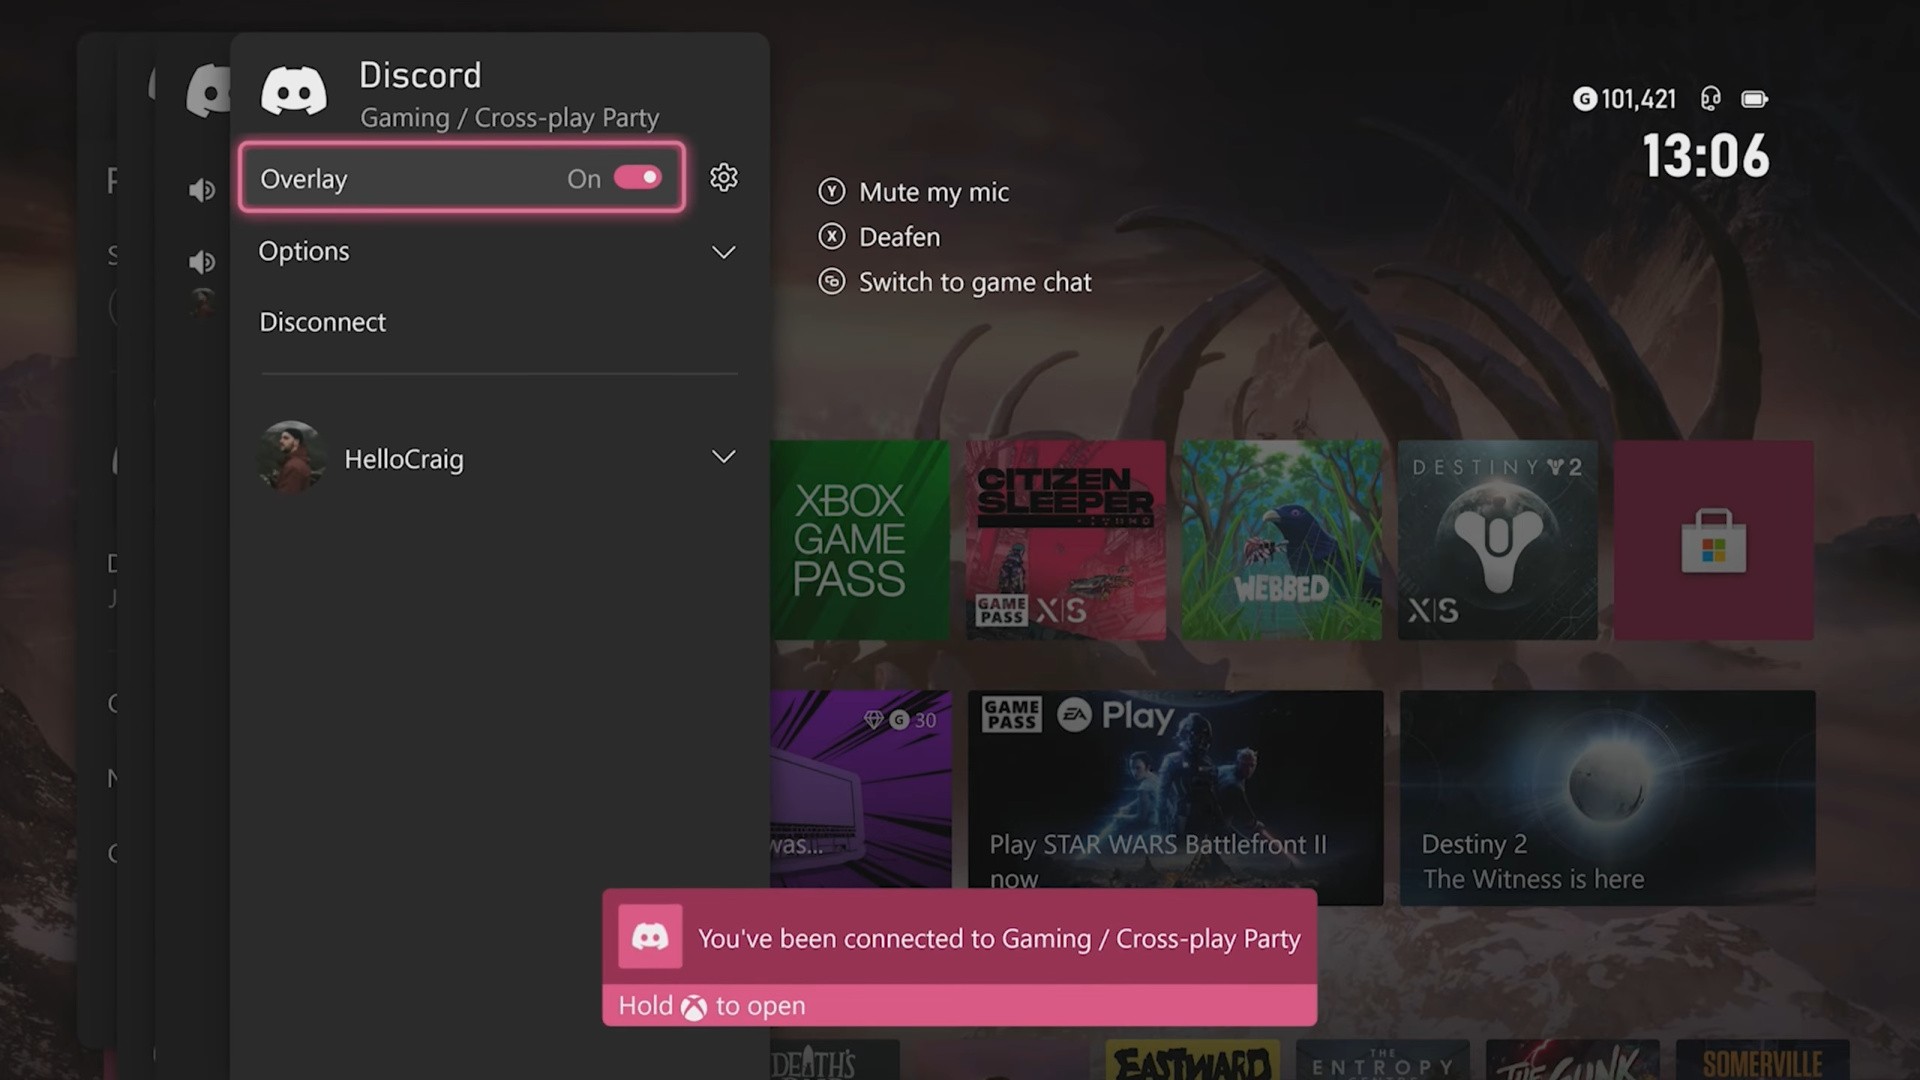1920x1080 pixels.
Task: Click the controller battery indicator
Action: pos(1754,99)
